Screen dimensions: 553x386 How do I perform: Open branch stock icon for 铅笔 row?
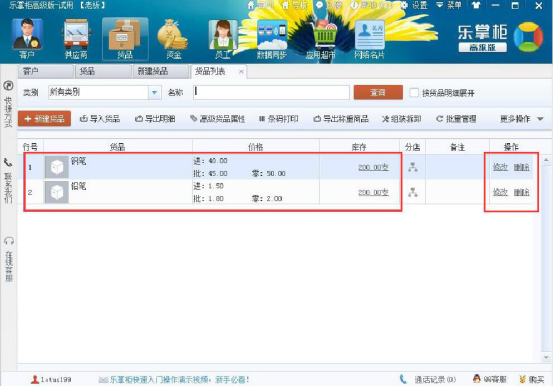[413, 192]
